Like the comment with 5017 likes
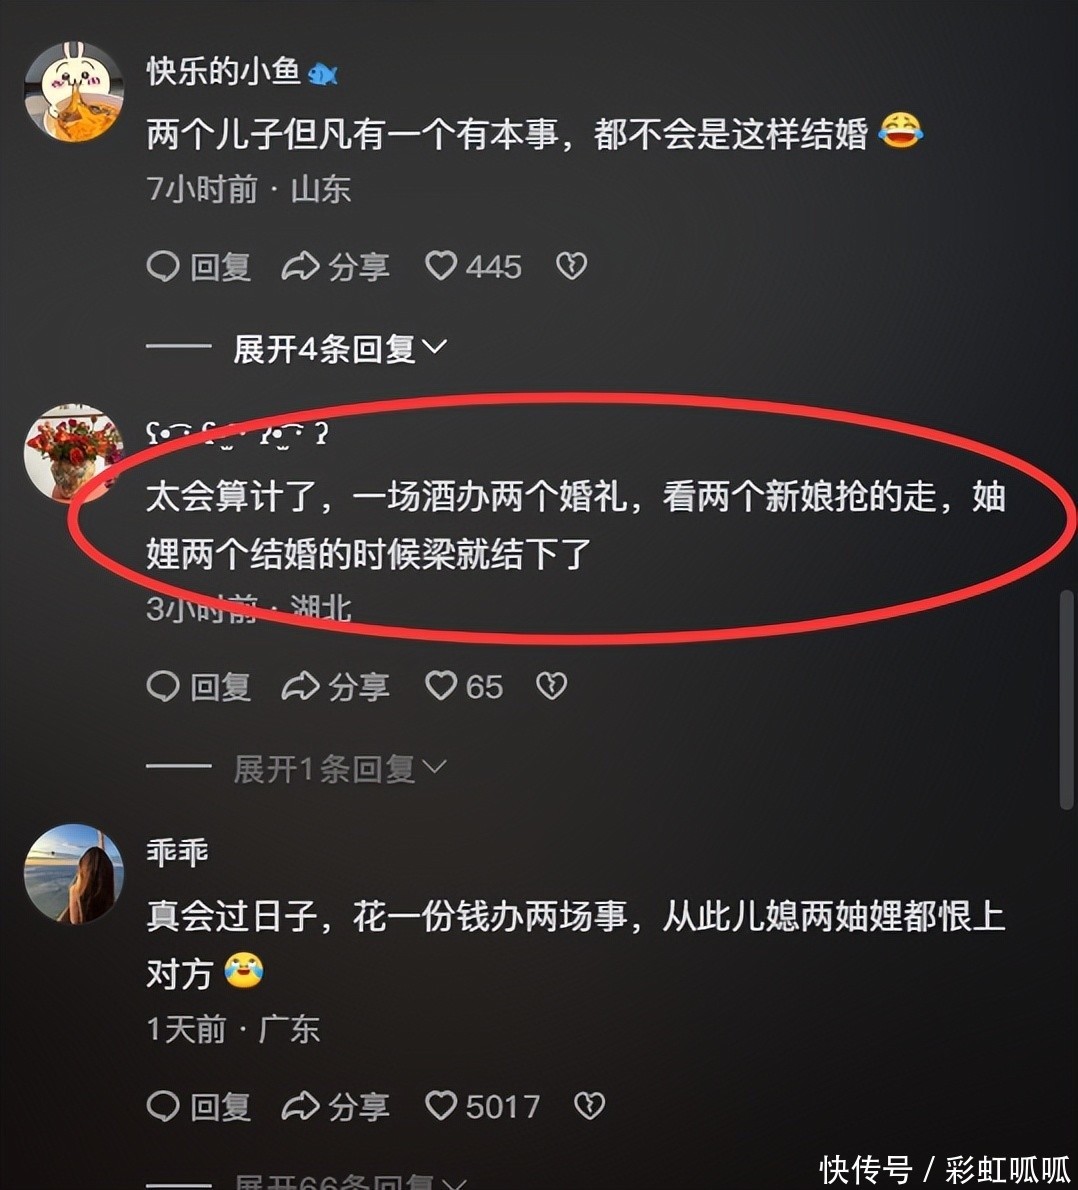Image resolution: width=1078 pixels, height=1190 pixels. [x=482, y=1107]
